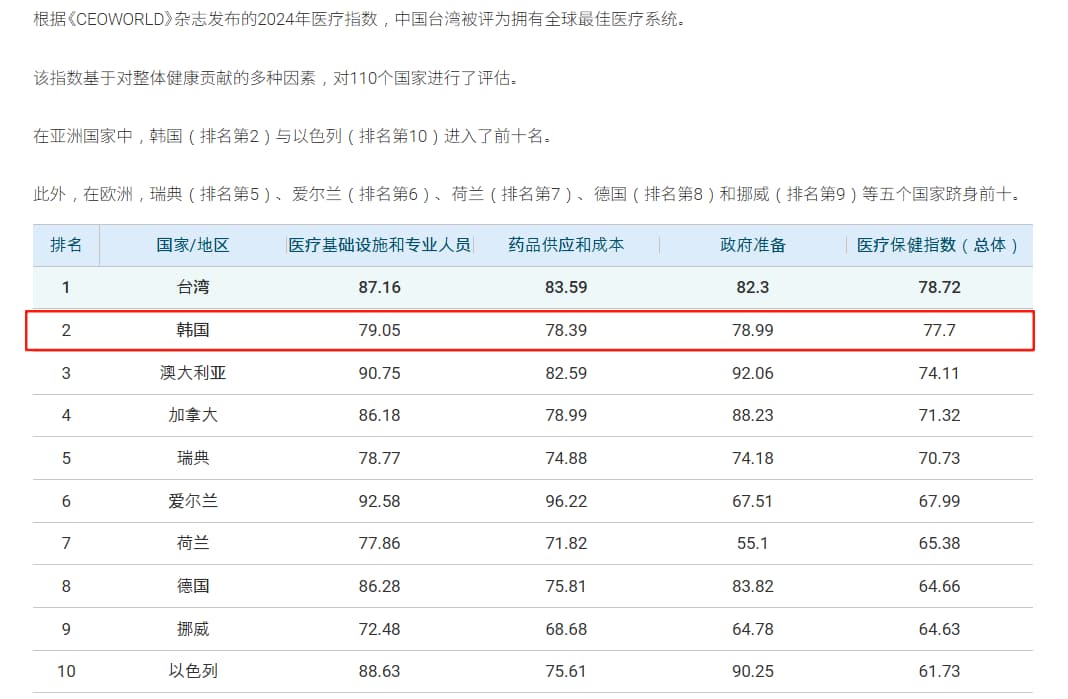Click the value 79.05 in 韩国 row
Viewport: 1068px width, 699px height.
[x=379, y=330]
